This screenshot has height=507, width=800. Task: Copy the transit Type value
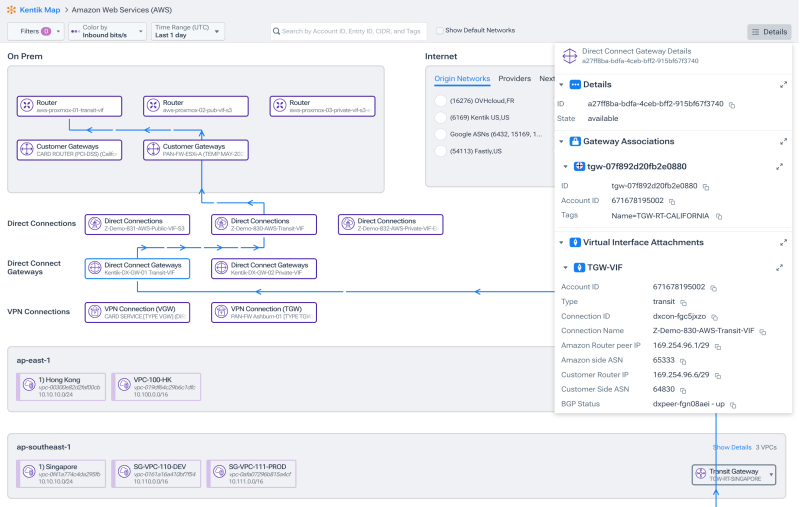click(683, 303)
